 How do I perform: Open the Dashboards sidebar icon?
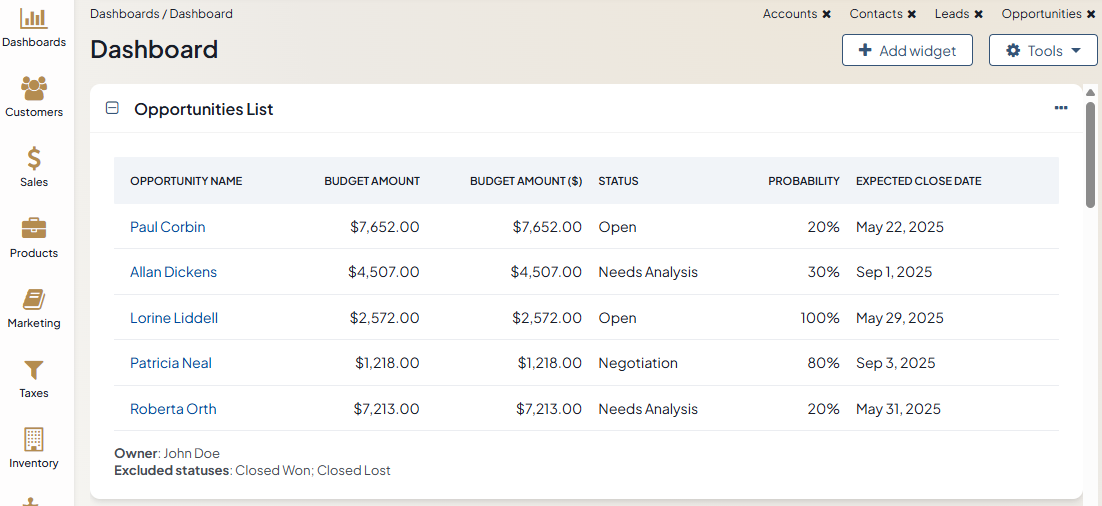[34, 19]
